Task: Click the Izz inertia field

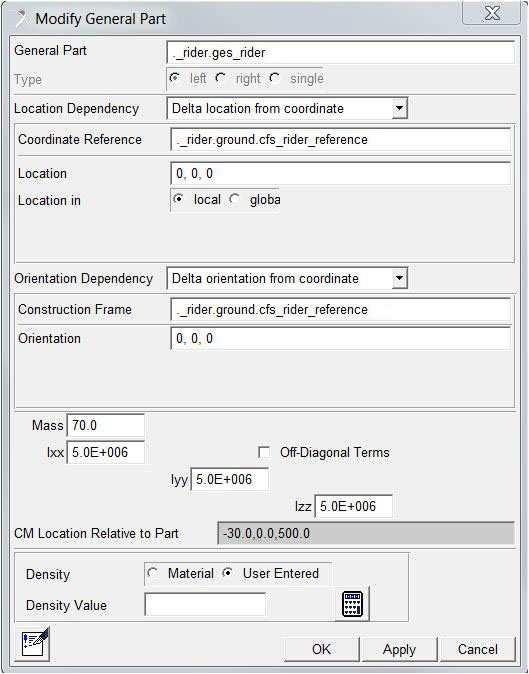Action: coord(353,506)
